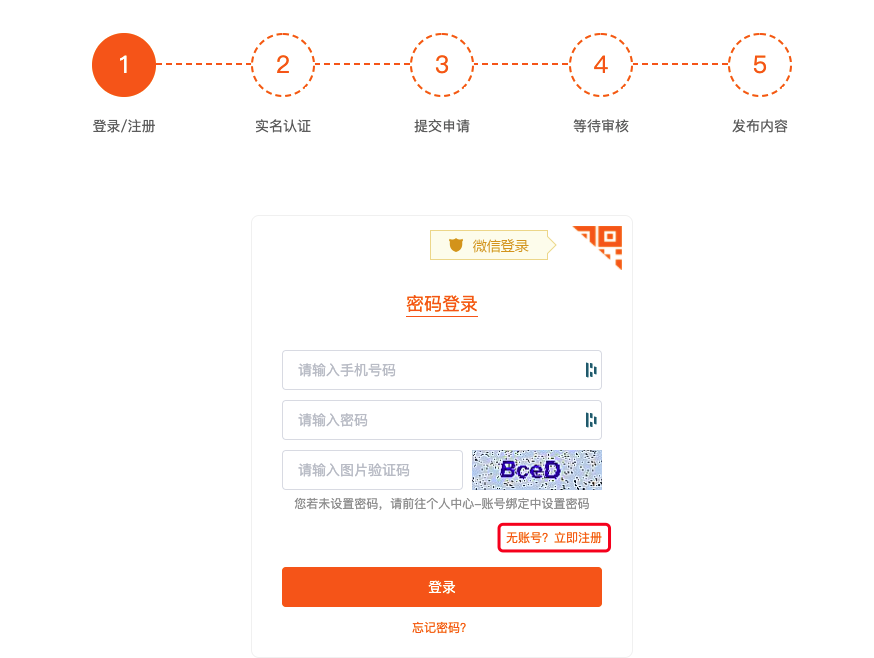Open the 忘记密码? link
Viewport: 874px width, 658px height.
[x=439, y=628]
